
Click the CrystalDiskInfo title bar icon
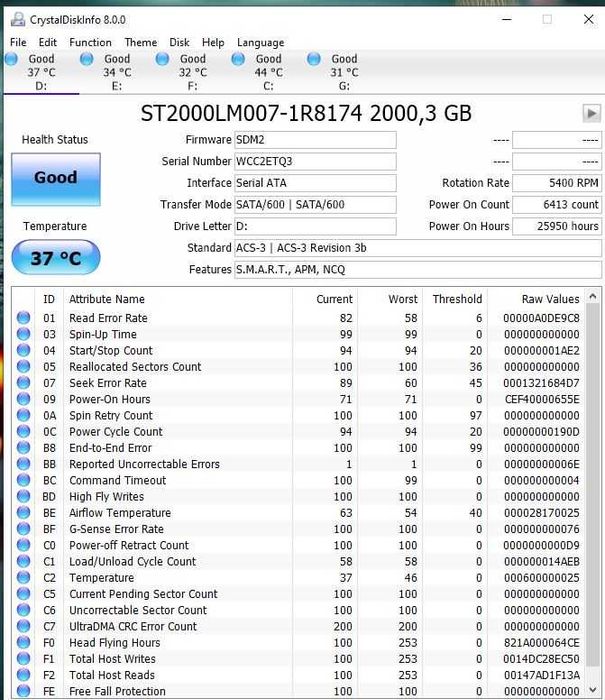point(18,20)
